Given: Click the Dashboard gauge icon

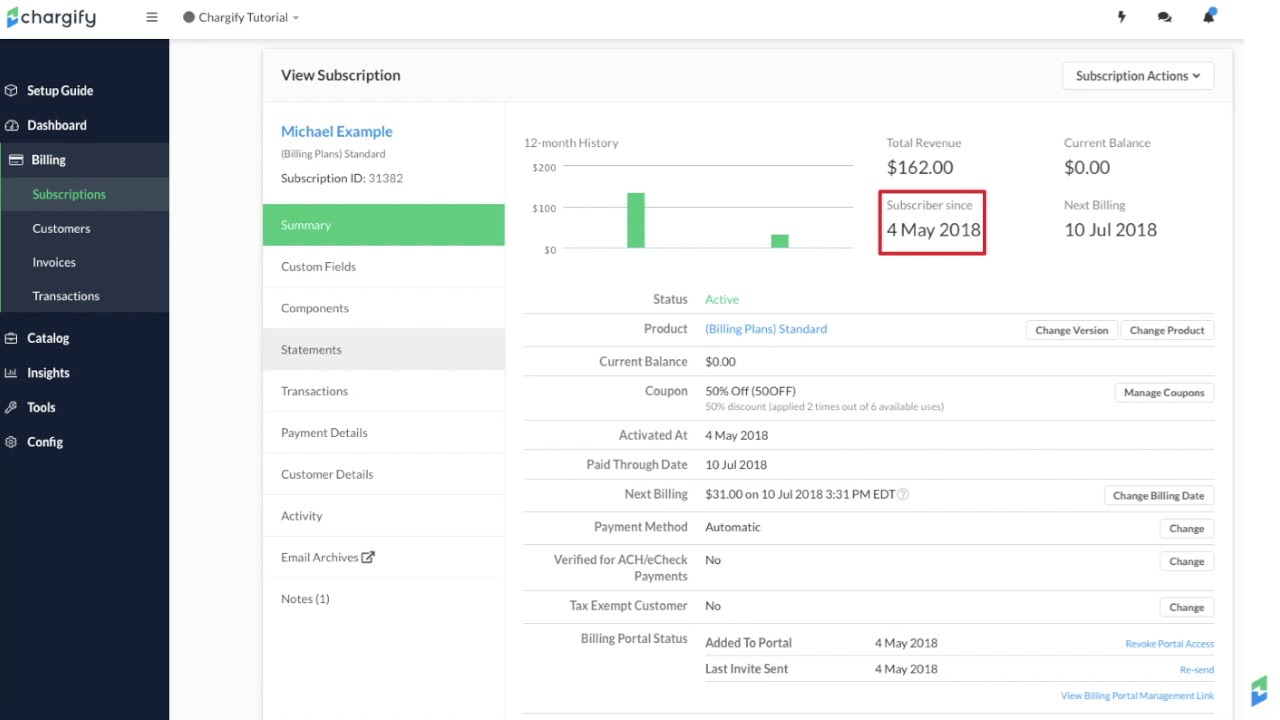Looking at the screenshot, I should 11,125.
